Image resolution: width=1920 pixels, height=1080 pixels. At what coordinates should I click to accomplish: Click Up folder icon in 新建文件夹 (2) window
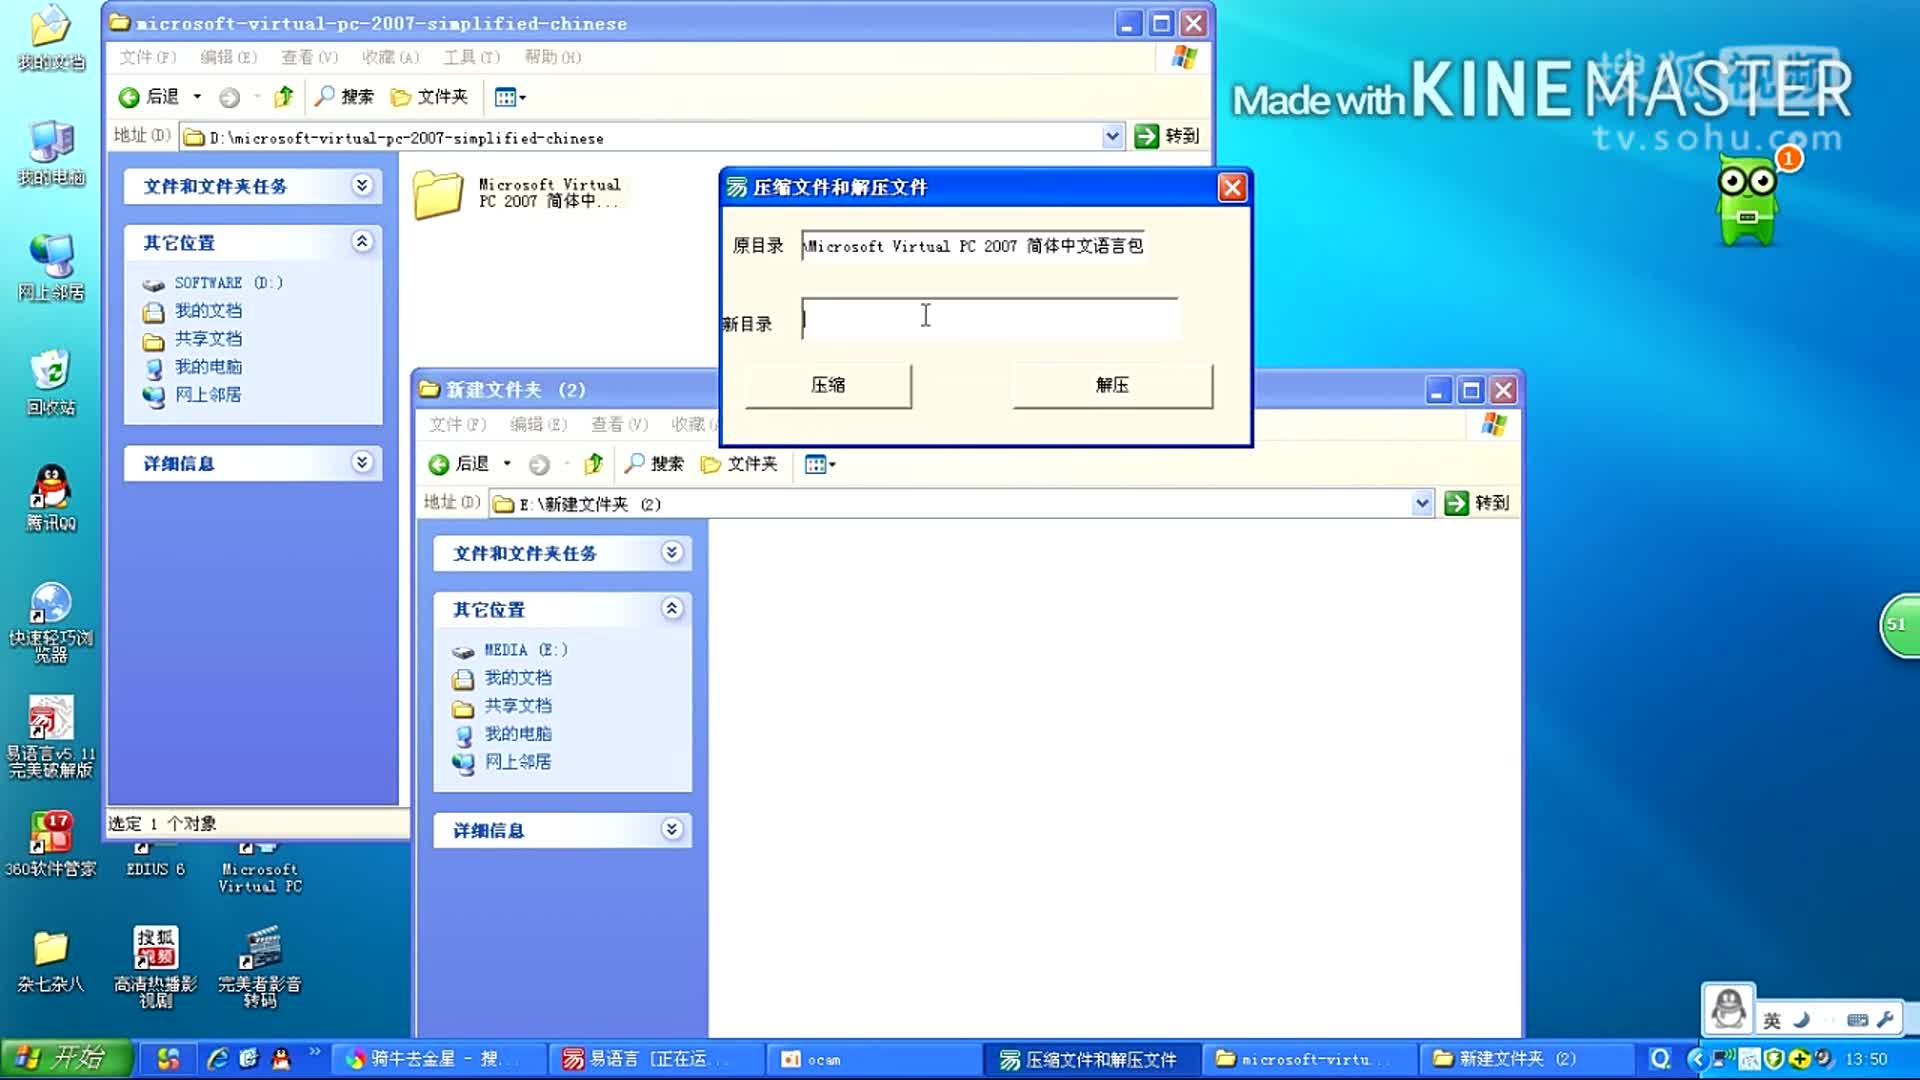tap(594, 464)
